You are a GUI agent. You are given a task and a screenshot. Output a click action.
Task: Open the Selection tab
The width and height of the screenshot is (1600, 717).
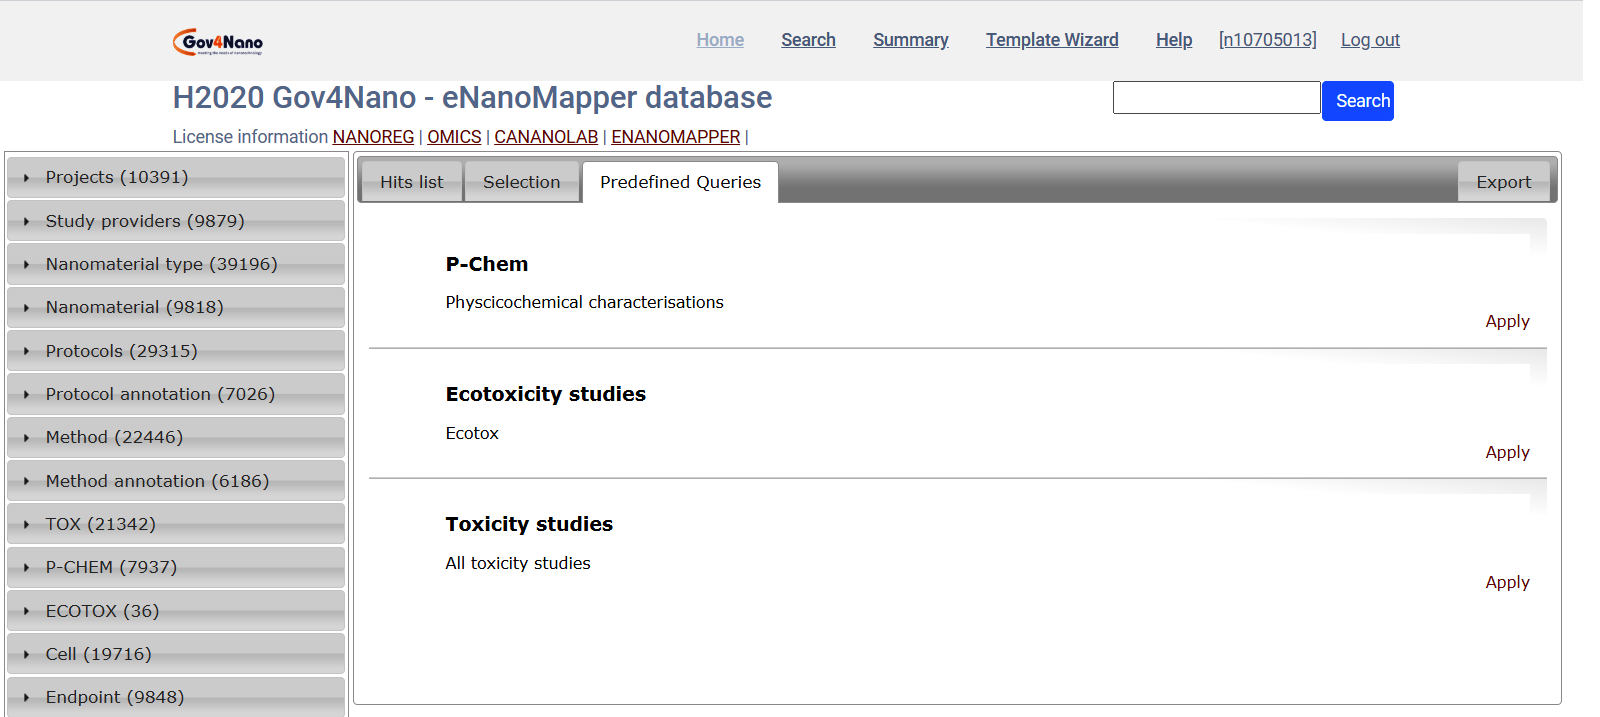(x=521, y=182)
